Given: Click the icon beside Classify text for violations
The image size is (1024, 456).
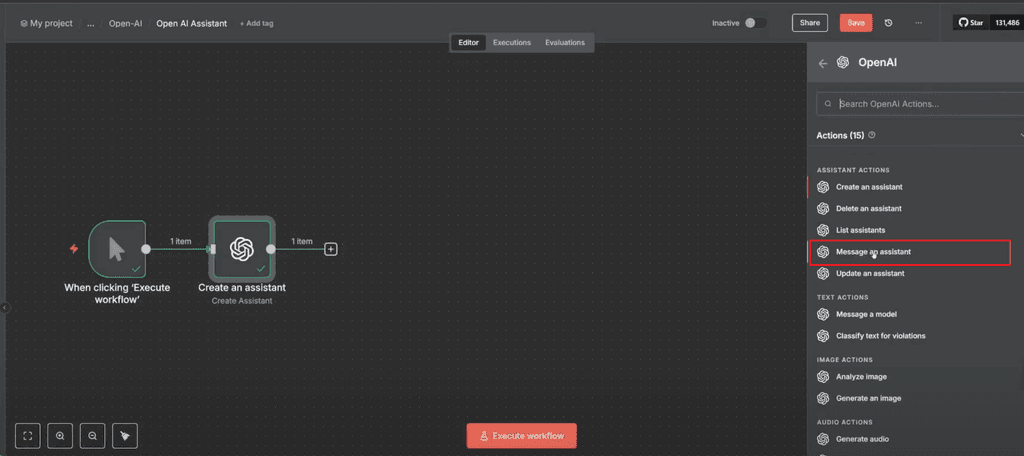Looking at the screenshot, I should 823,336.
